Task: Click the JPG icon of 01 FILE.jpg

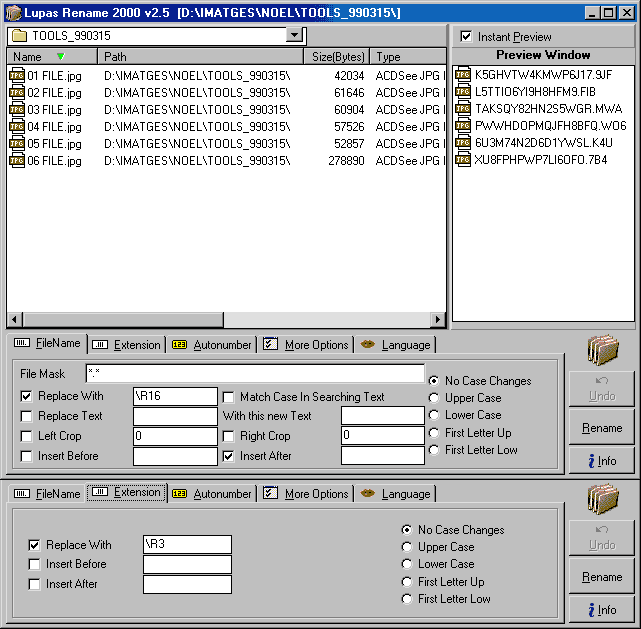Action: click(x=17, y=76)
